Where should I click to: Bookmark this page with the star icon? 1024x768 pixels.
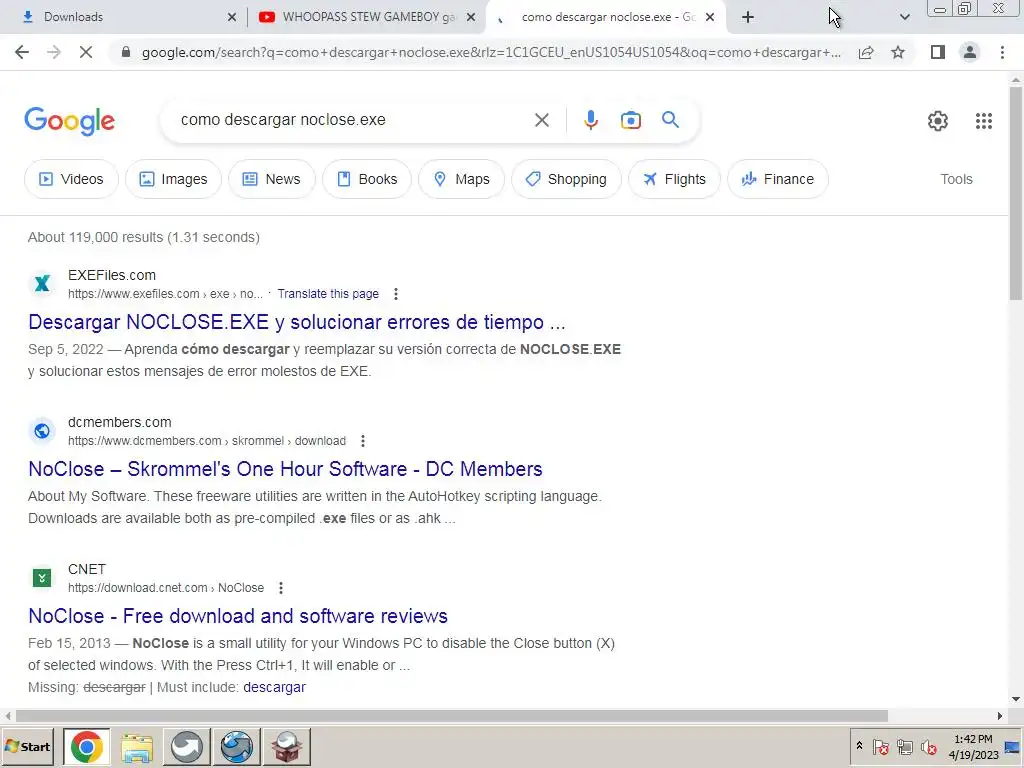[x=898, y=52]
